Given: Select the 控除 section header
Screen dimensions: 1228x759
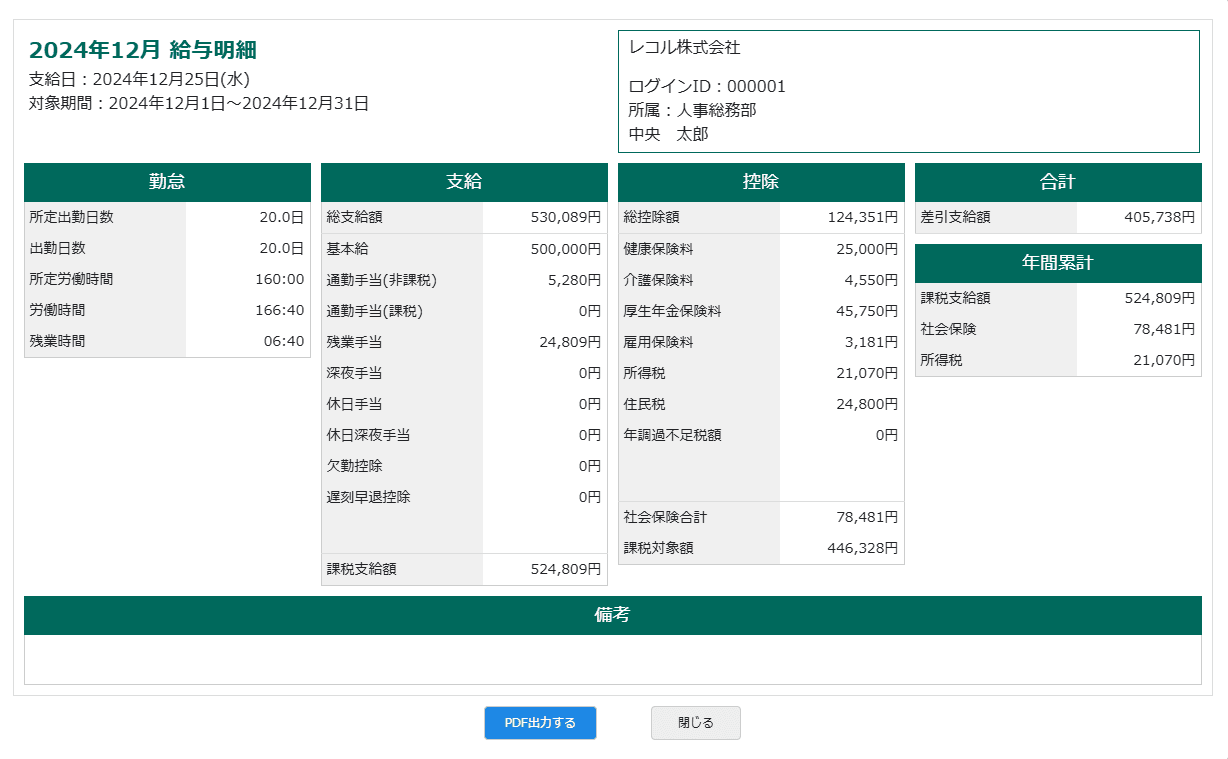Looking at the screenshot, I should click(x=761, y=181).
